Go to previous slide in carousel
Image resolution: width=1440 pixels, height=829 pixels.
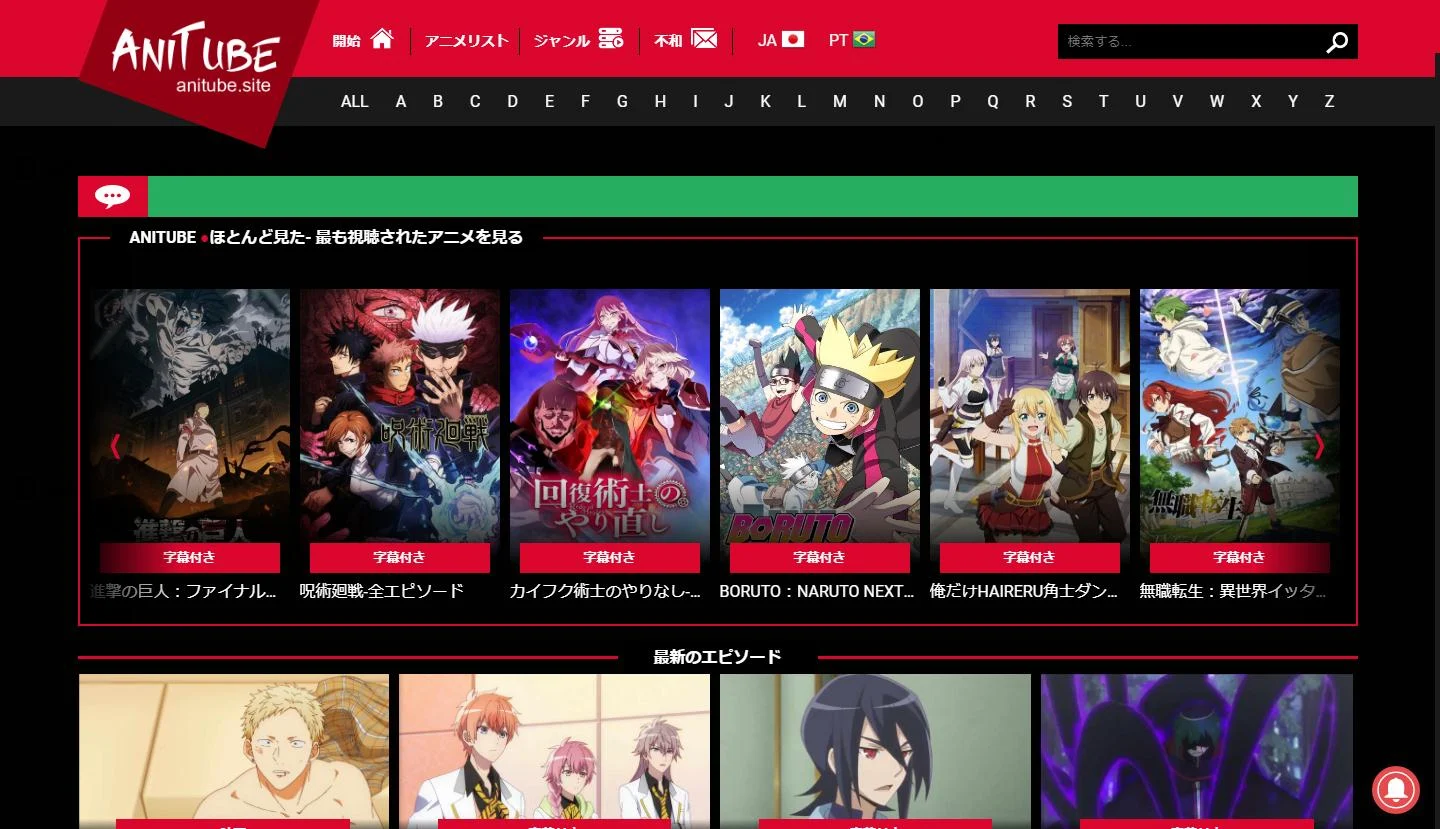point(115,446)
